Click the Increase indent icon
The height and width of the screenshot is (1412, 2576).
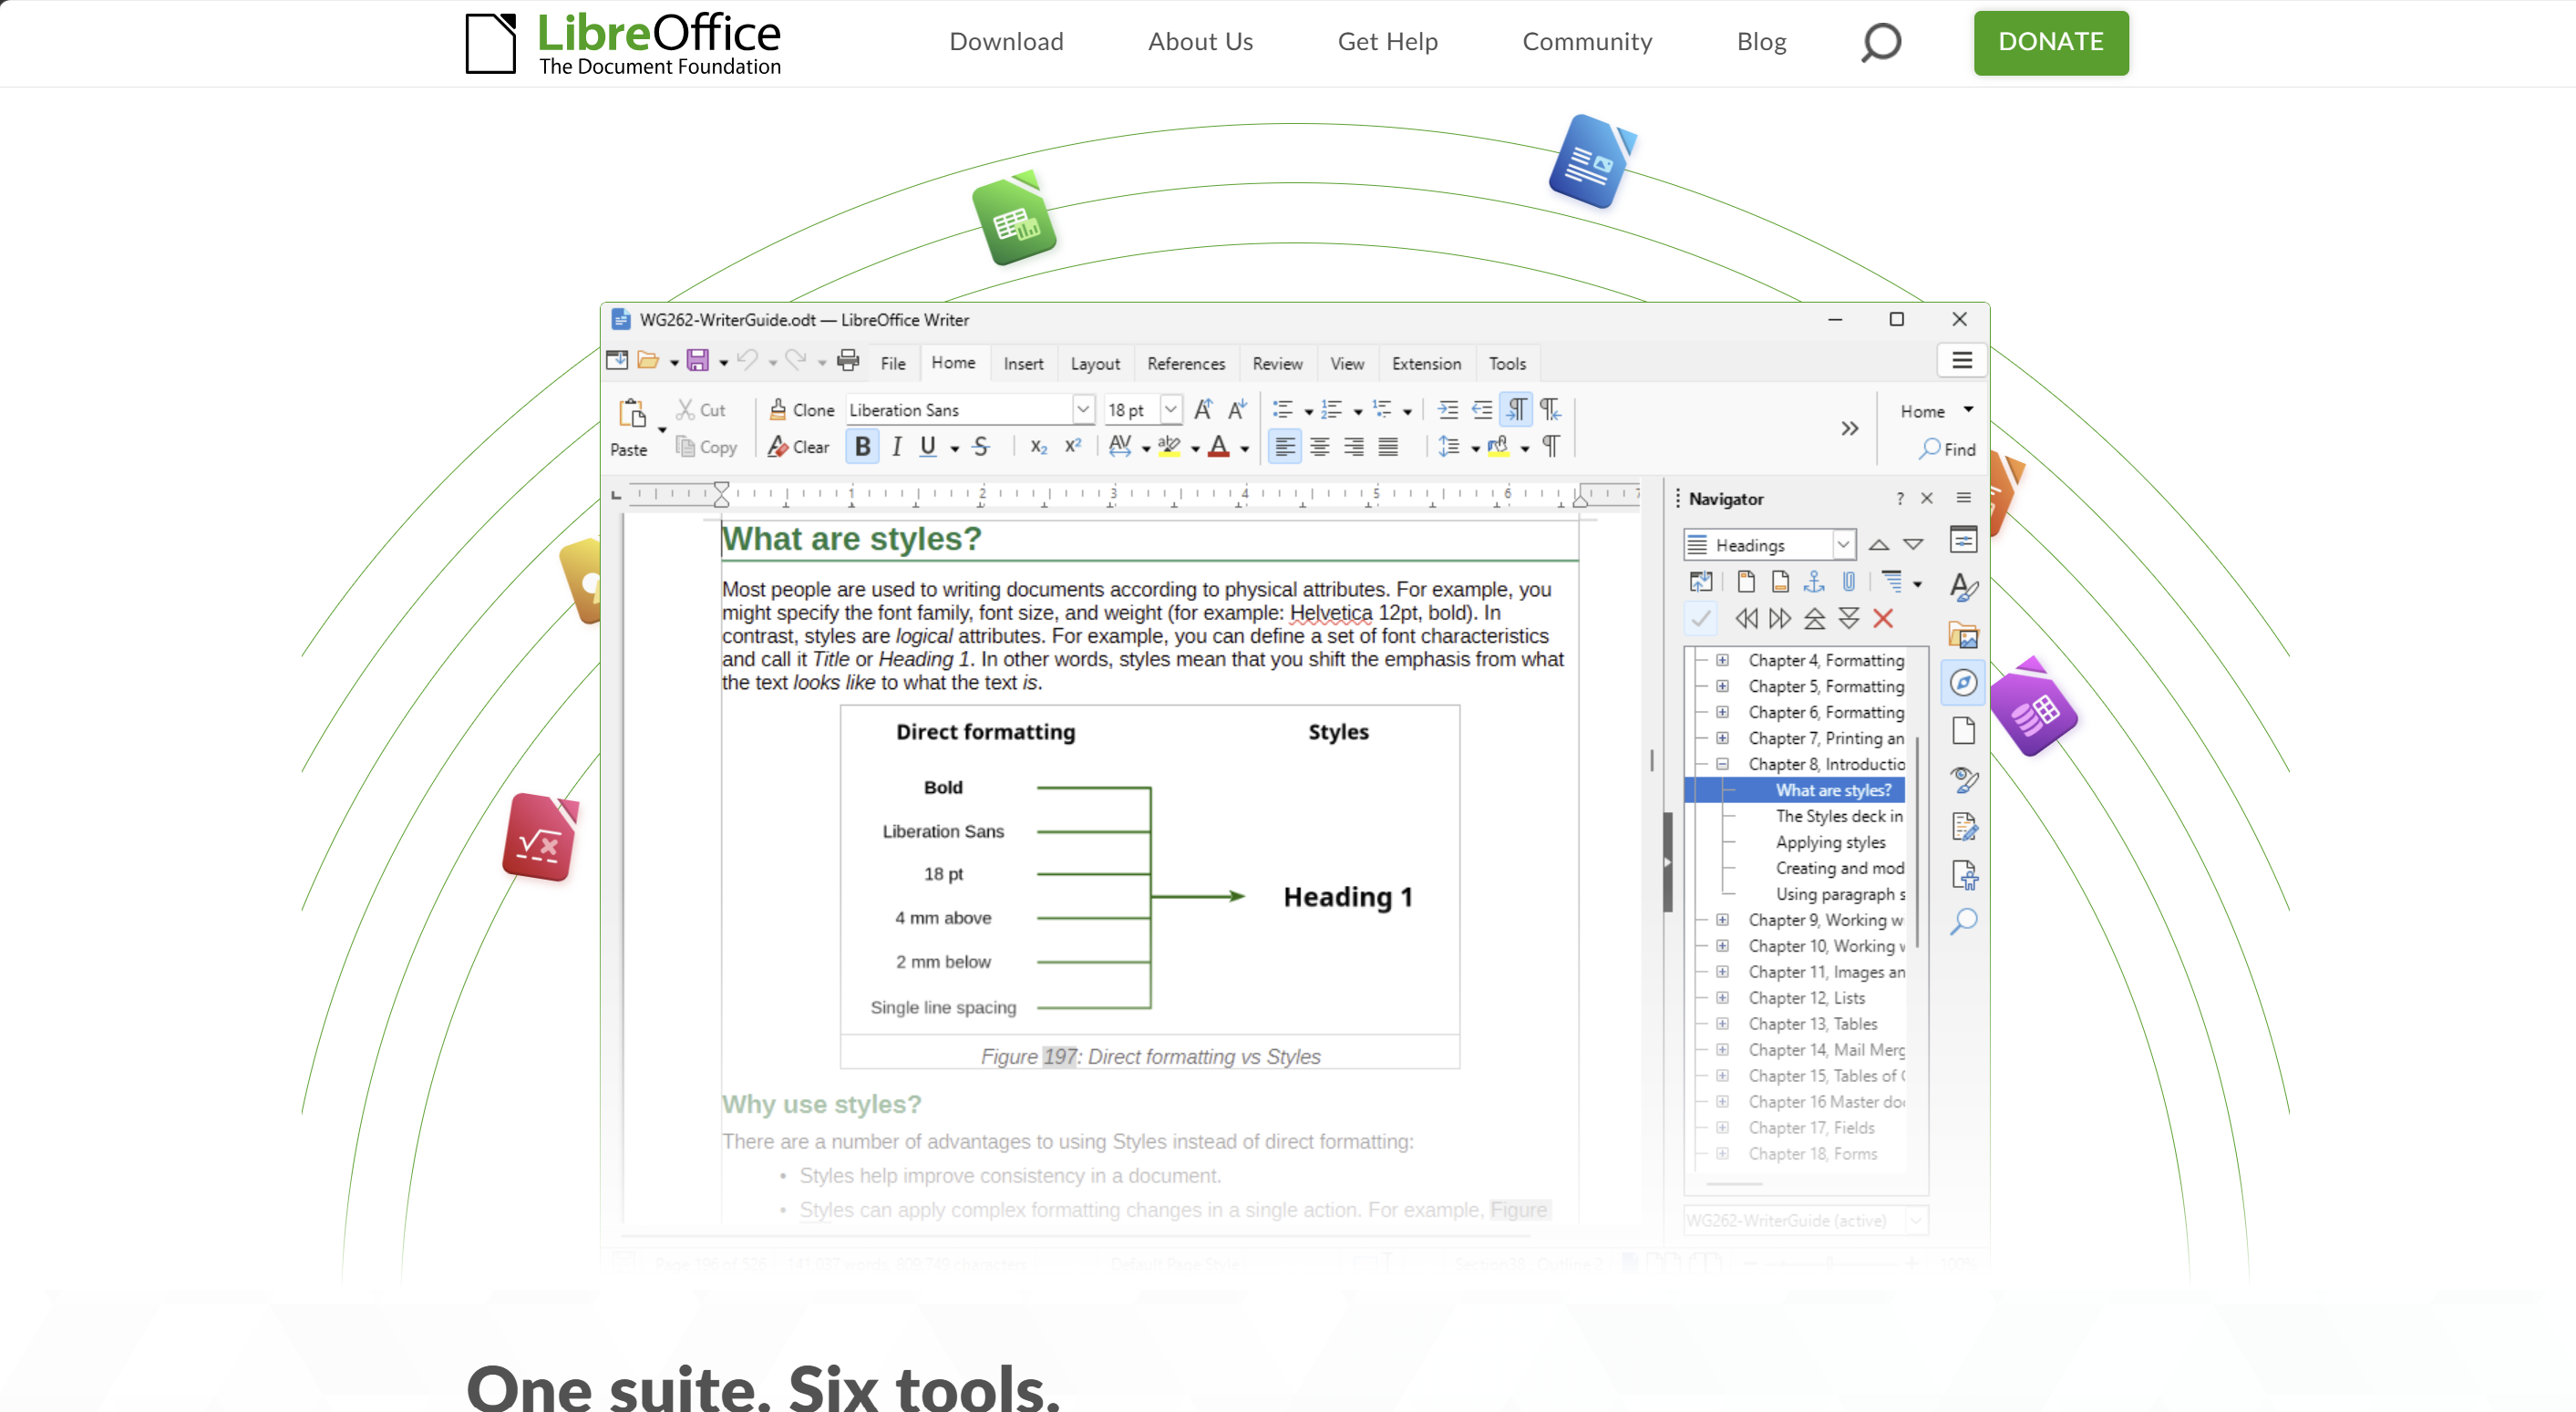(1447, 410)
